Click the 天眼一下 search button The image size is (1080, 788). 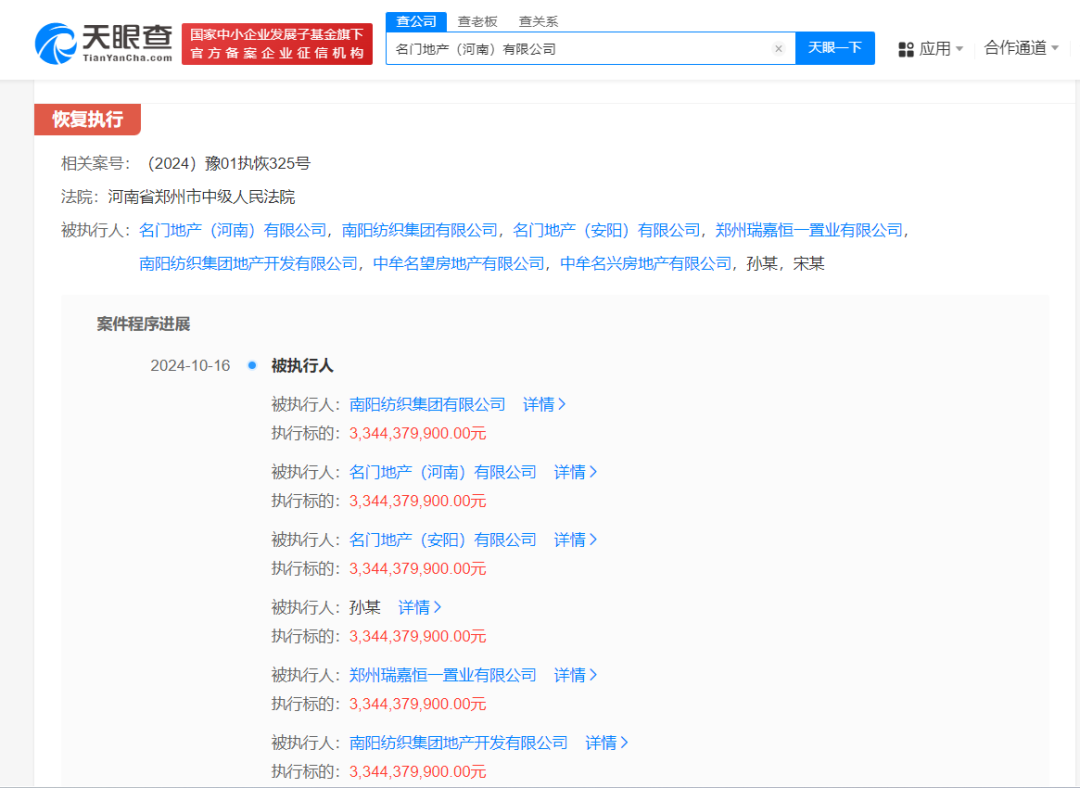[835, 48]
